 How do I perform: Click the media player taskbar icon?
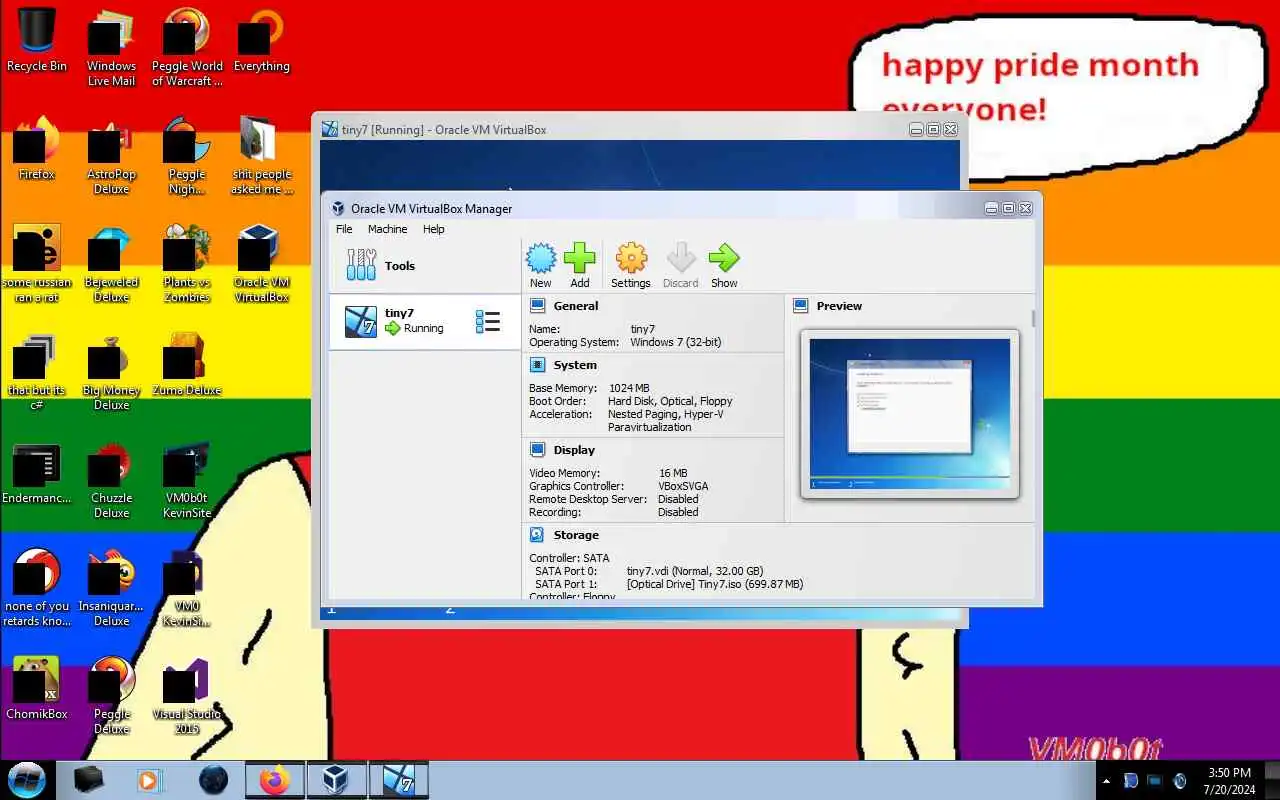pos(150,780)
